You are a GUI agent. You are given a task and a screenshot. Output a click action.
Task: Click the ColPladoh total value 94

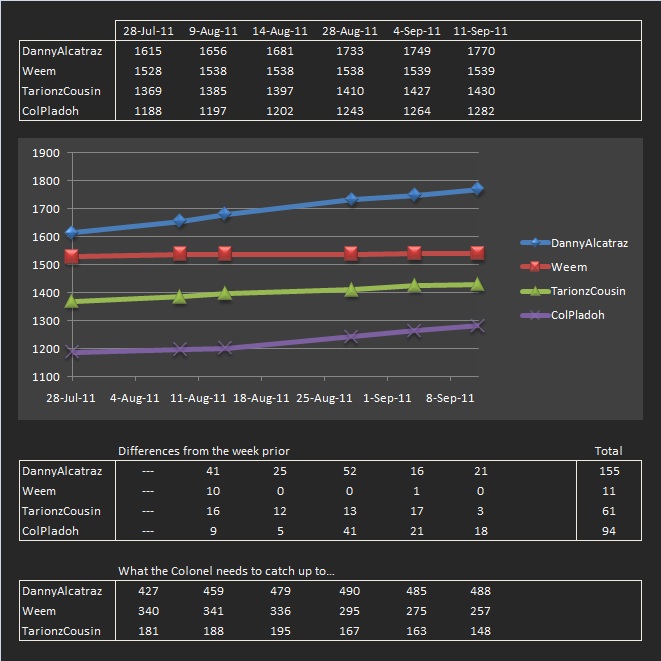[609, 531]
